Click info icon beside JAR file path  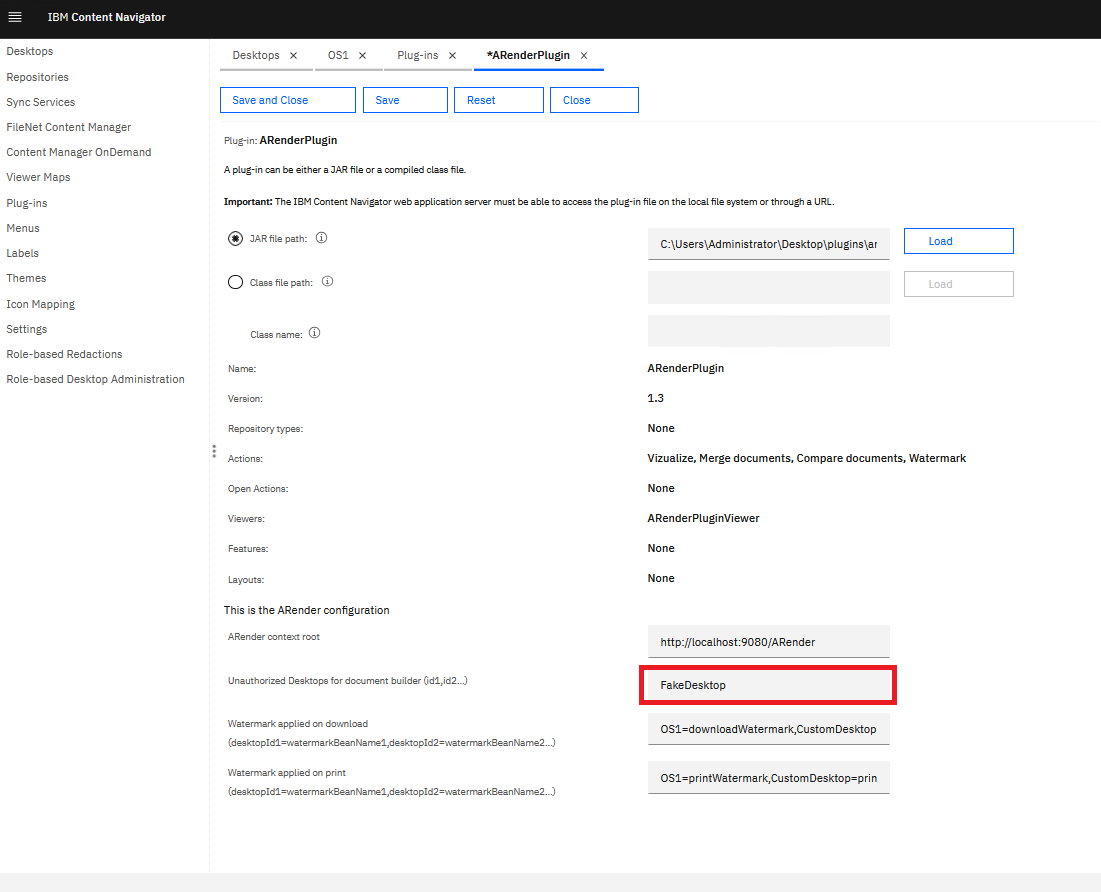click(x=322, y=239)
